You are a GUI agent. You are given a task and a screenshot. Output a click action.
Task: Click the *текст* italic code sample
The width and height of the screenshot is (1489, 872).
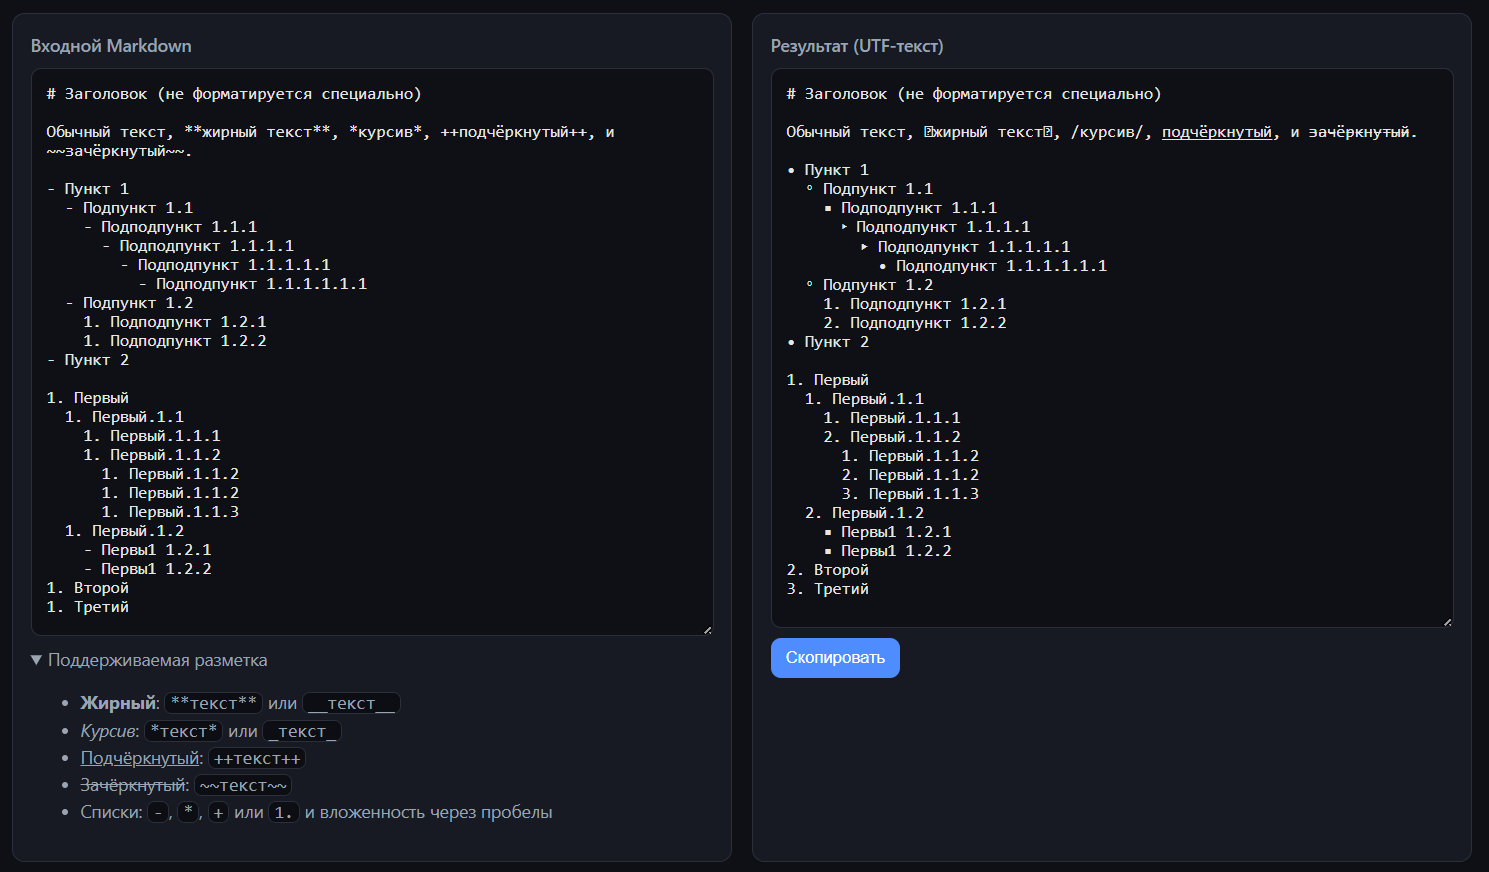point(183,731)
